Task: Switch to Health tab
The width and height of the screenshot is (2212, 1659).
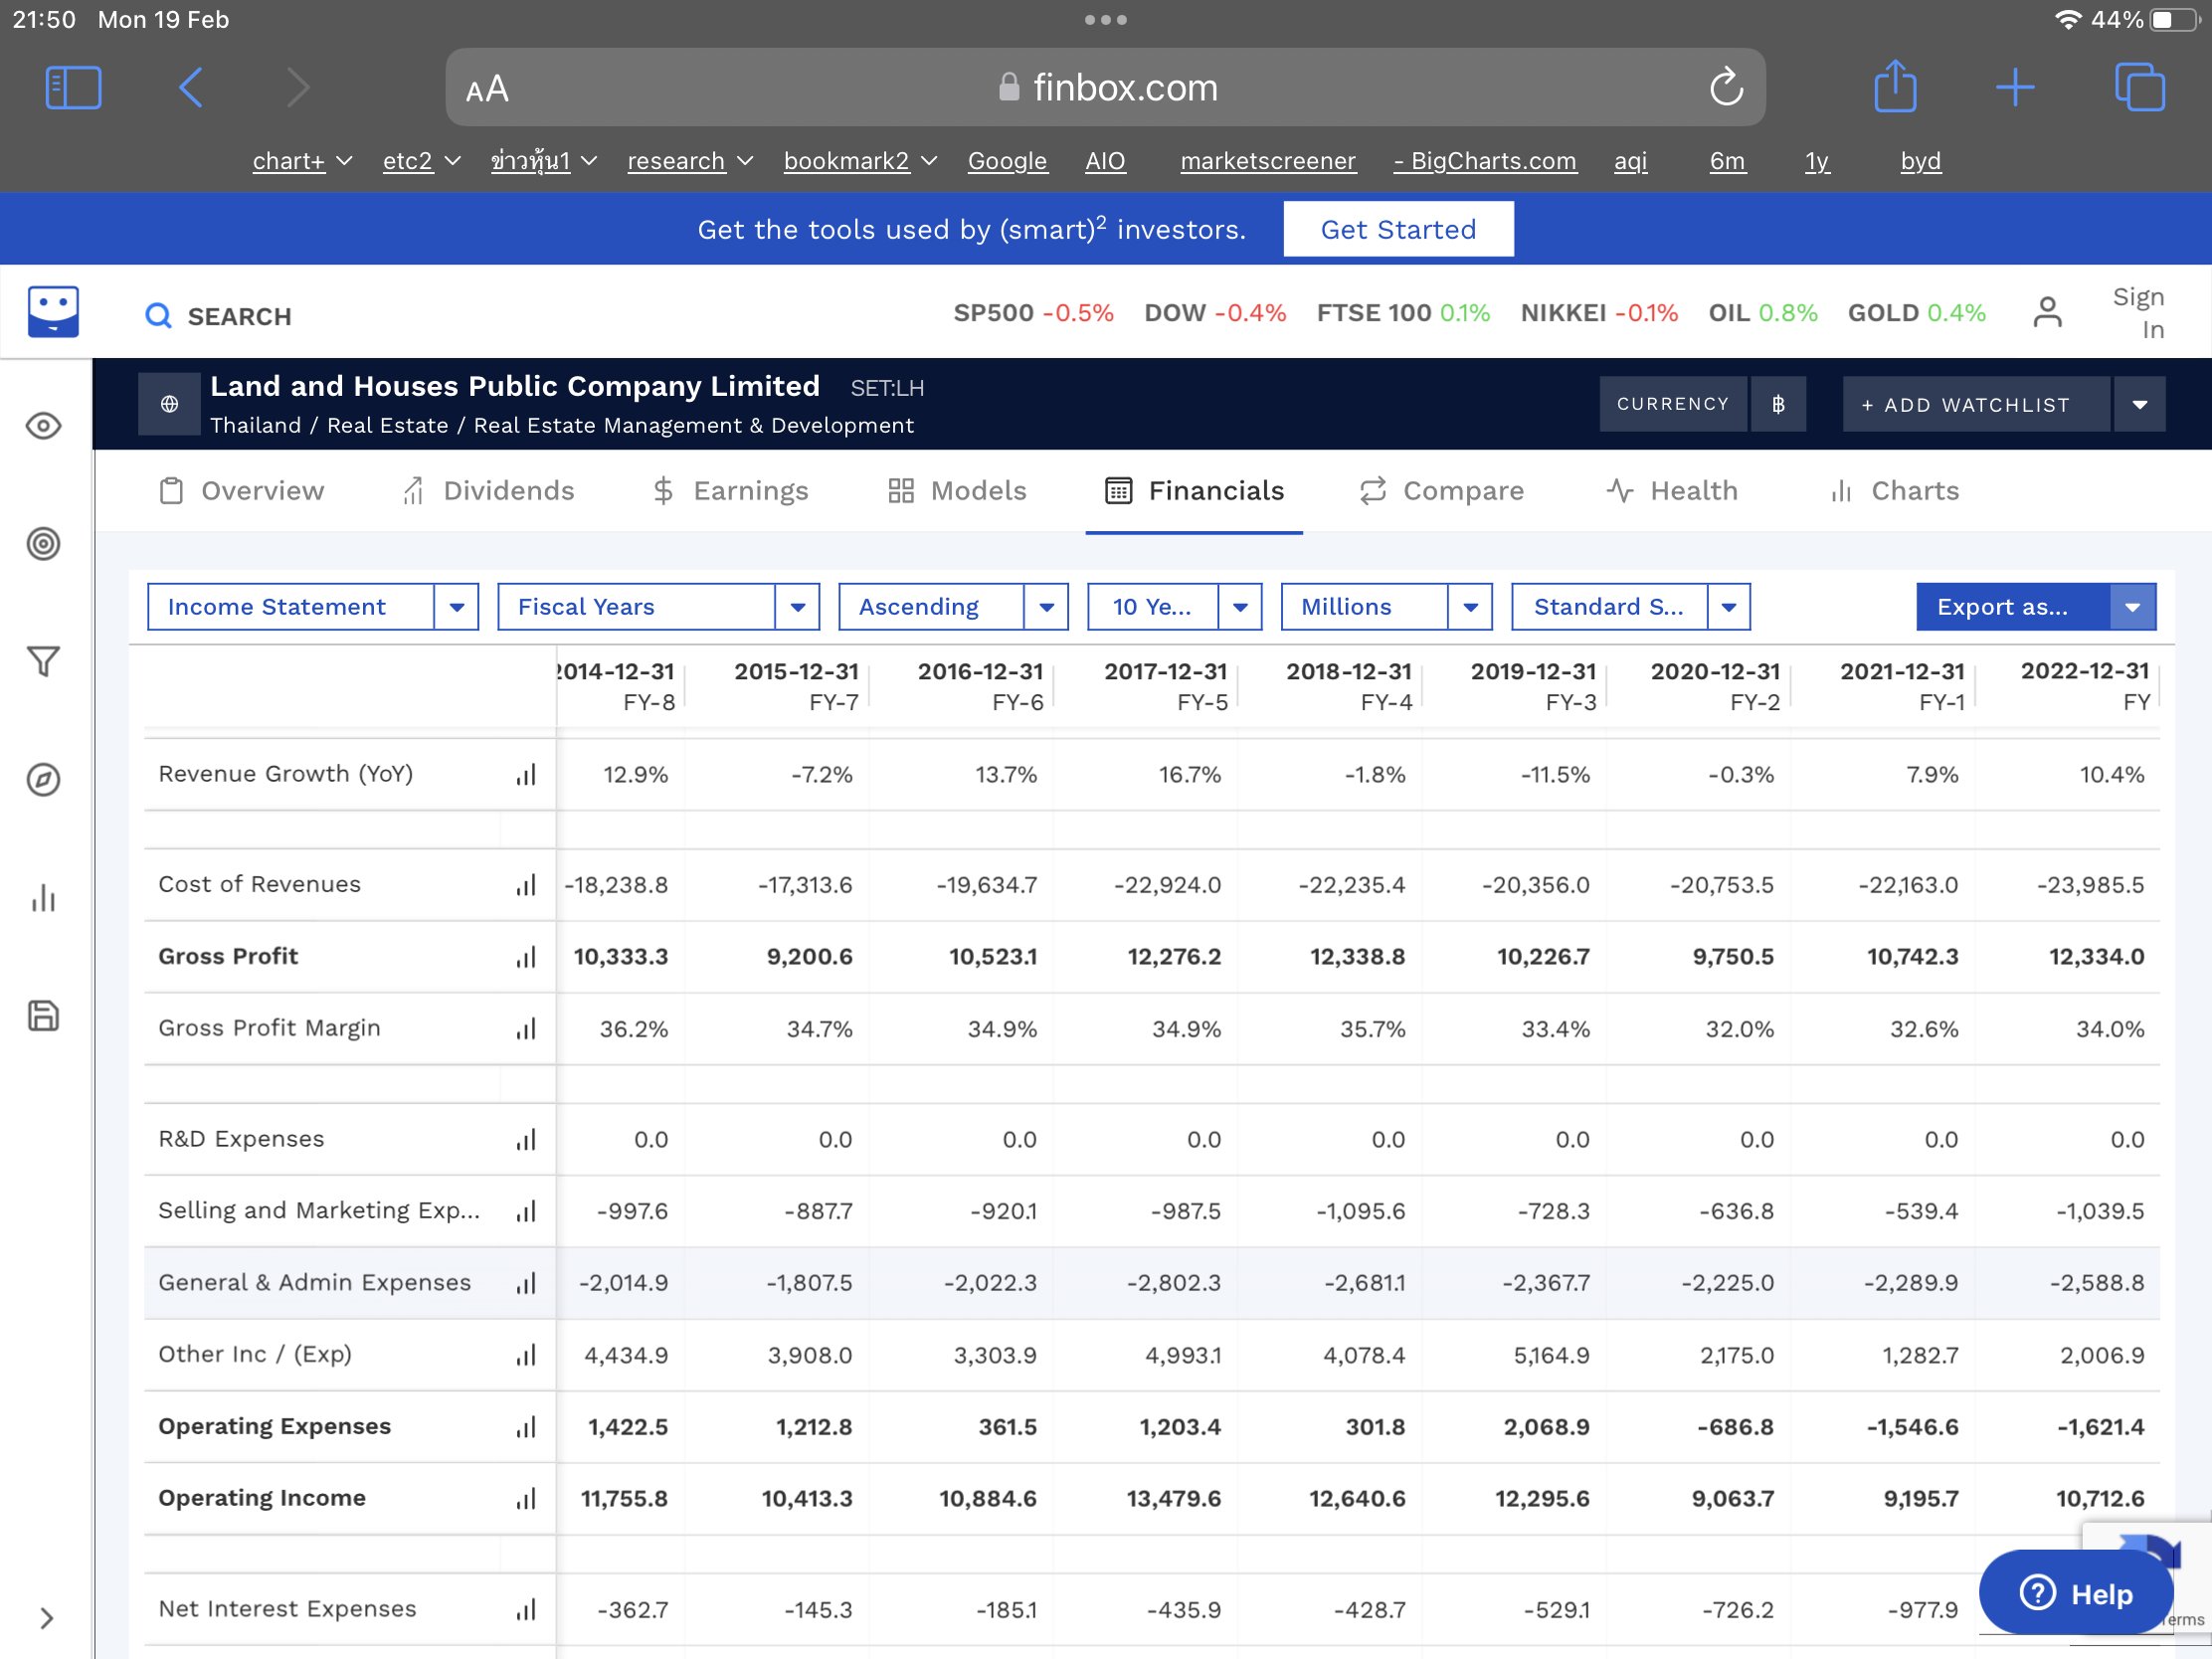Action: pyautogui.click(x=1672, y=491)
